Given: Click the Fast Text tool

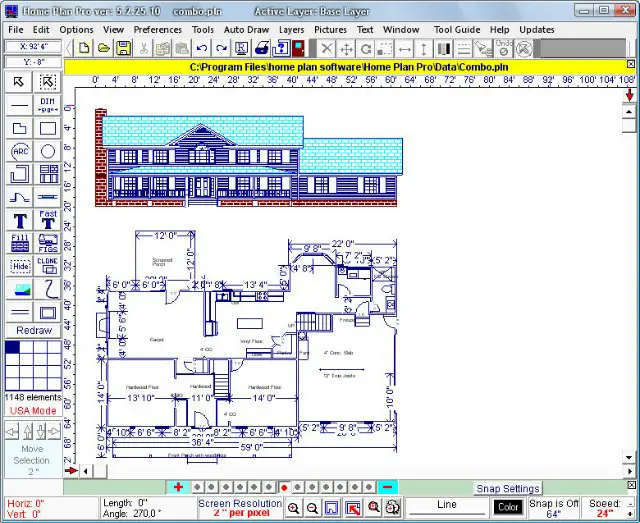Looking at the screenshot, I should (47, 219).
